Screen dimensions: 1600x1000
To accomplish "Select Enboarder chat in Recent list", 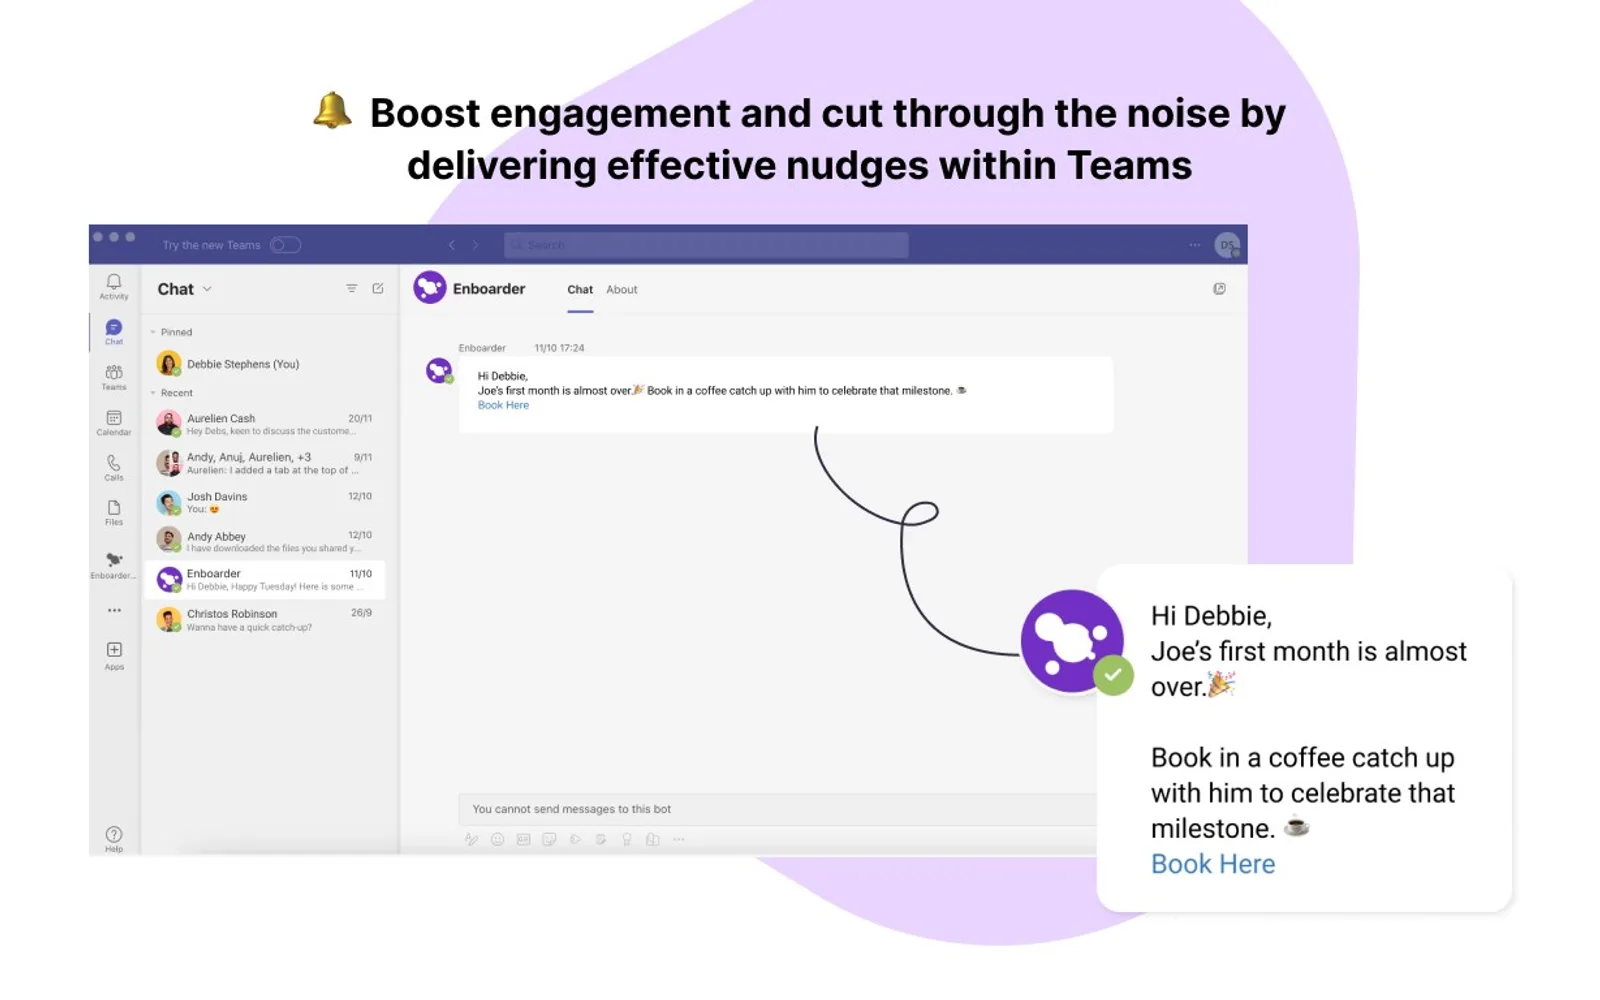I will pos(265,580).
